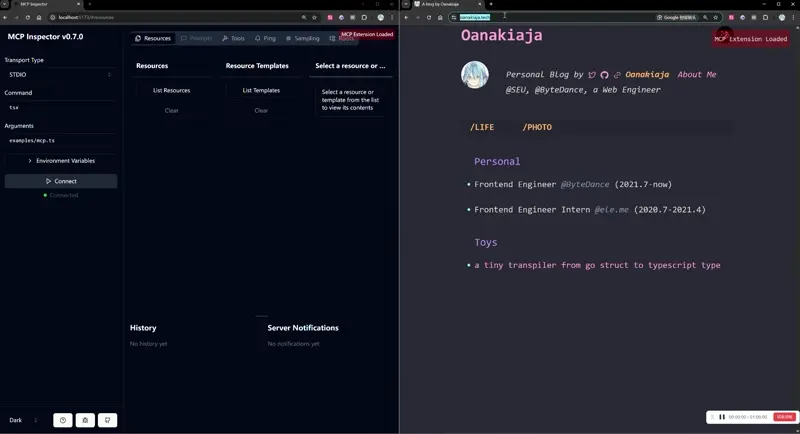Open the Transport Type STDIO dropdown

point(60,74)
